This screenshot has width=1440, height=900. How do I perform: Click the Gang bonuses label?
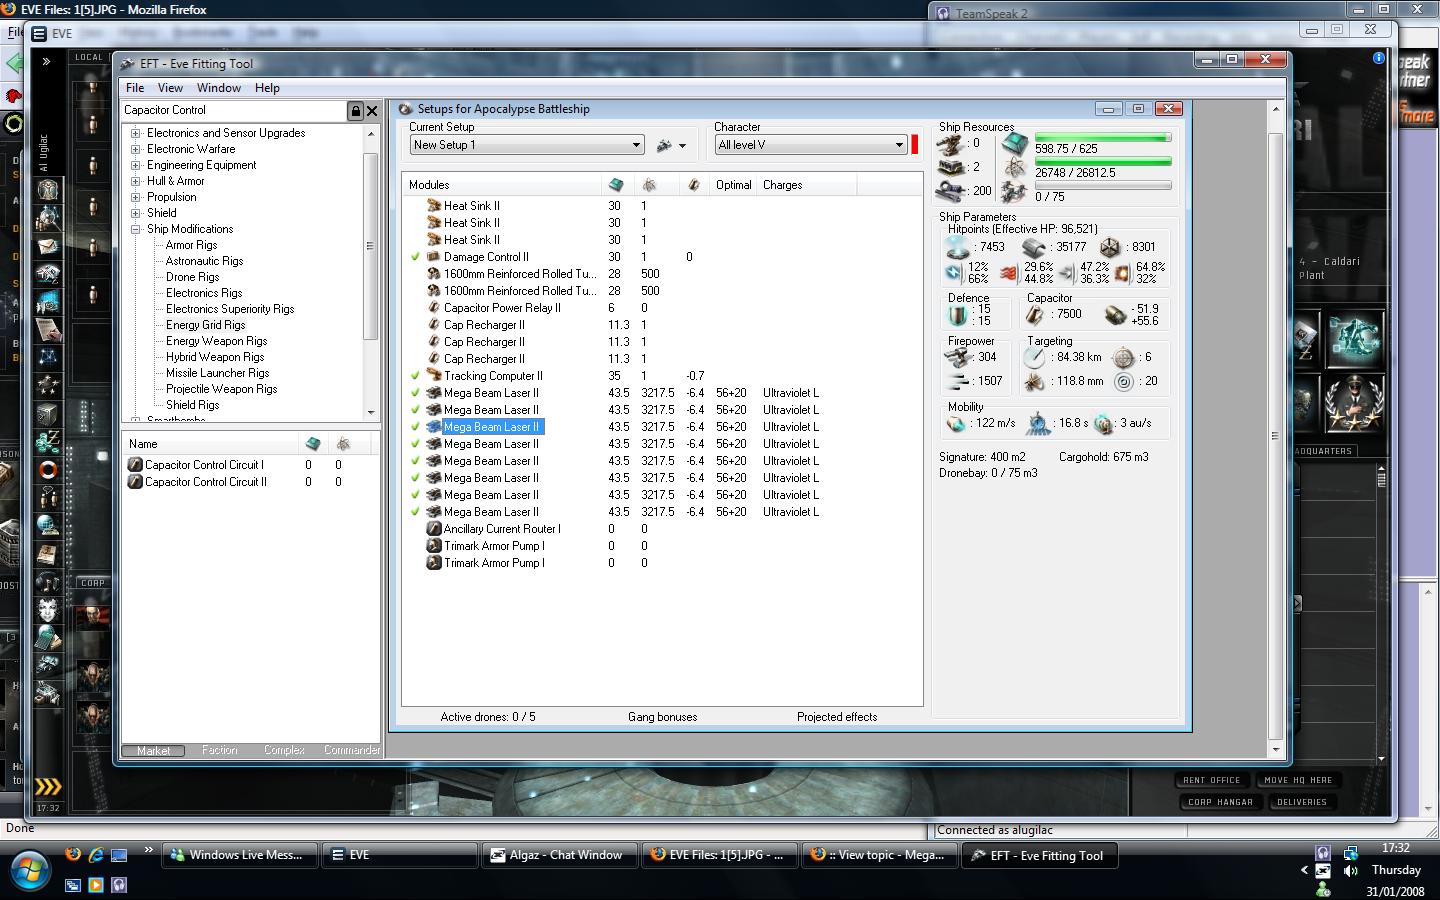pos(663,717)
